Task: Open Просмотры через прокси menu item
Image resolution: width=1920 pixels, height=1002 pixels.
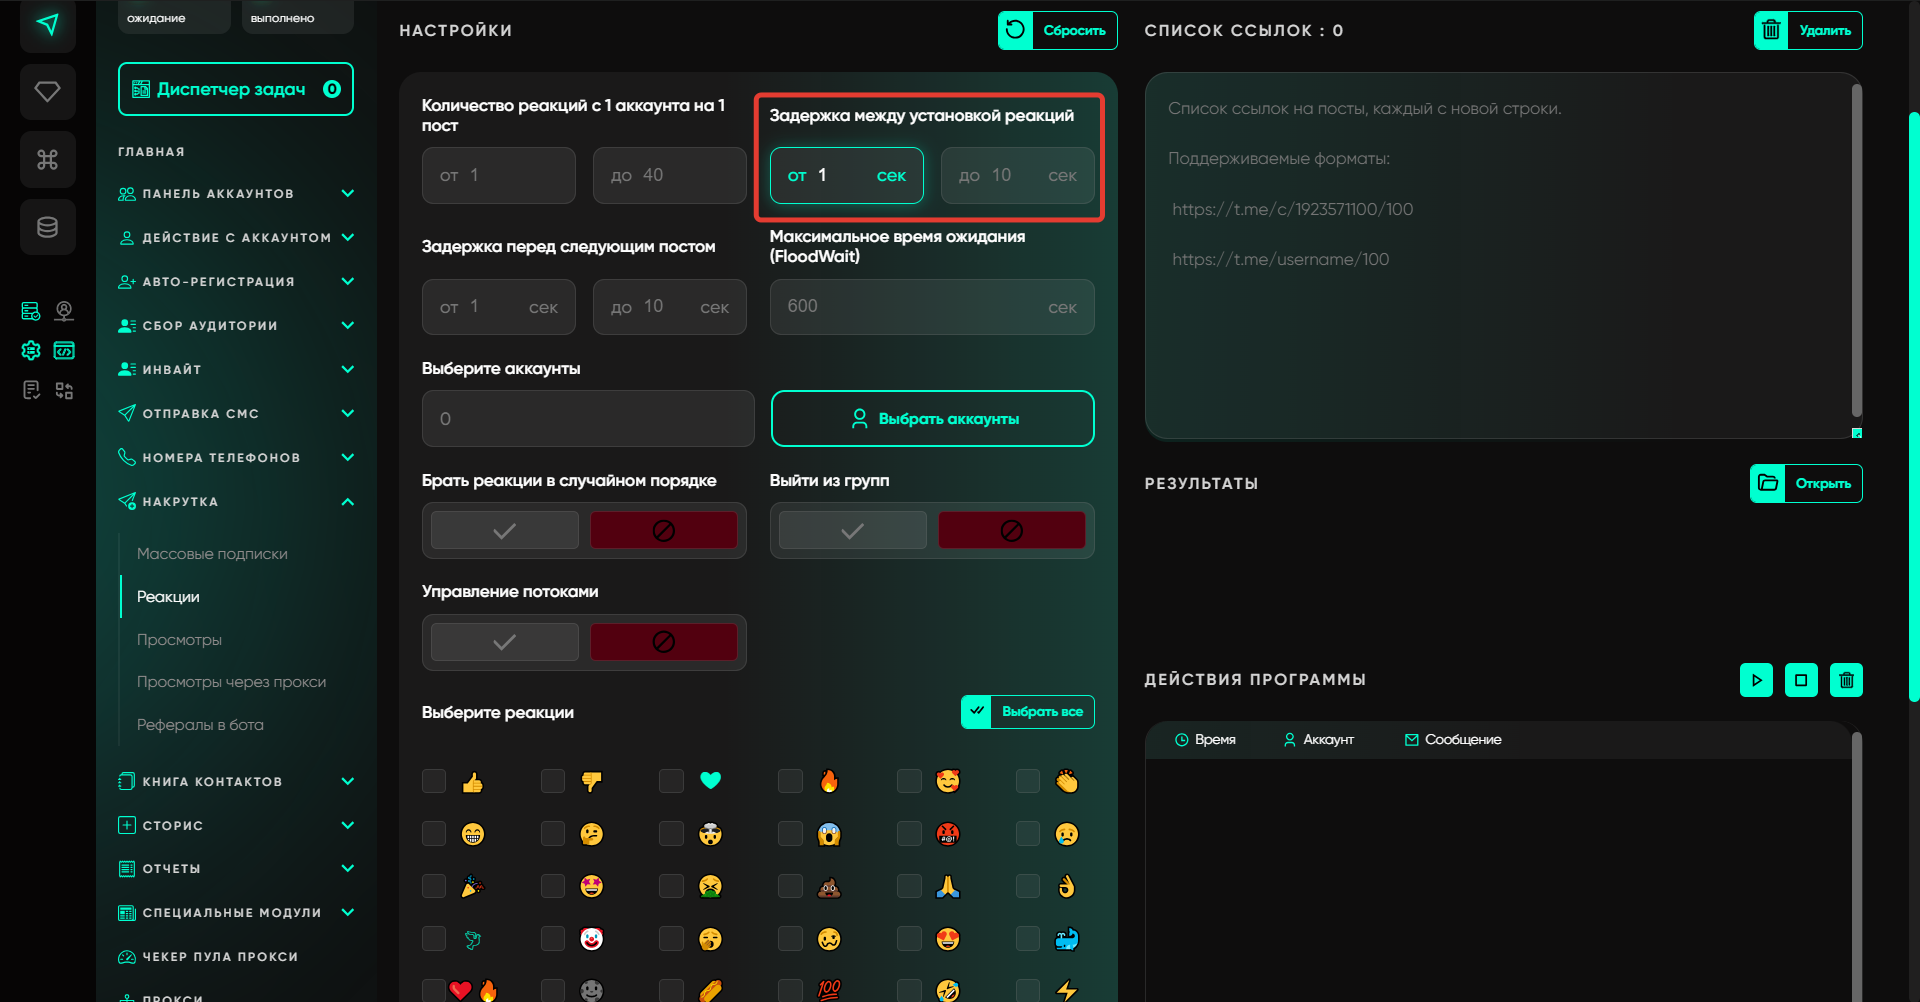Action: [x=231, y=682]
